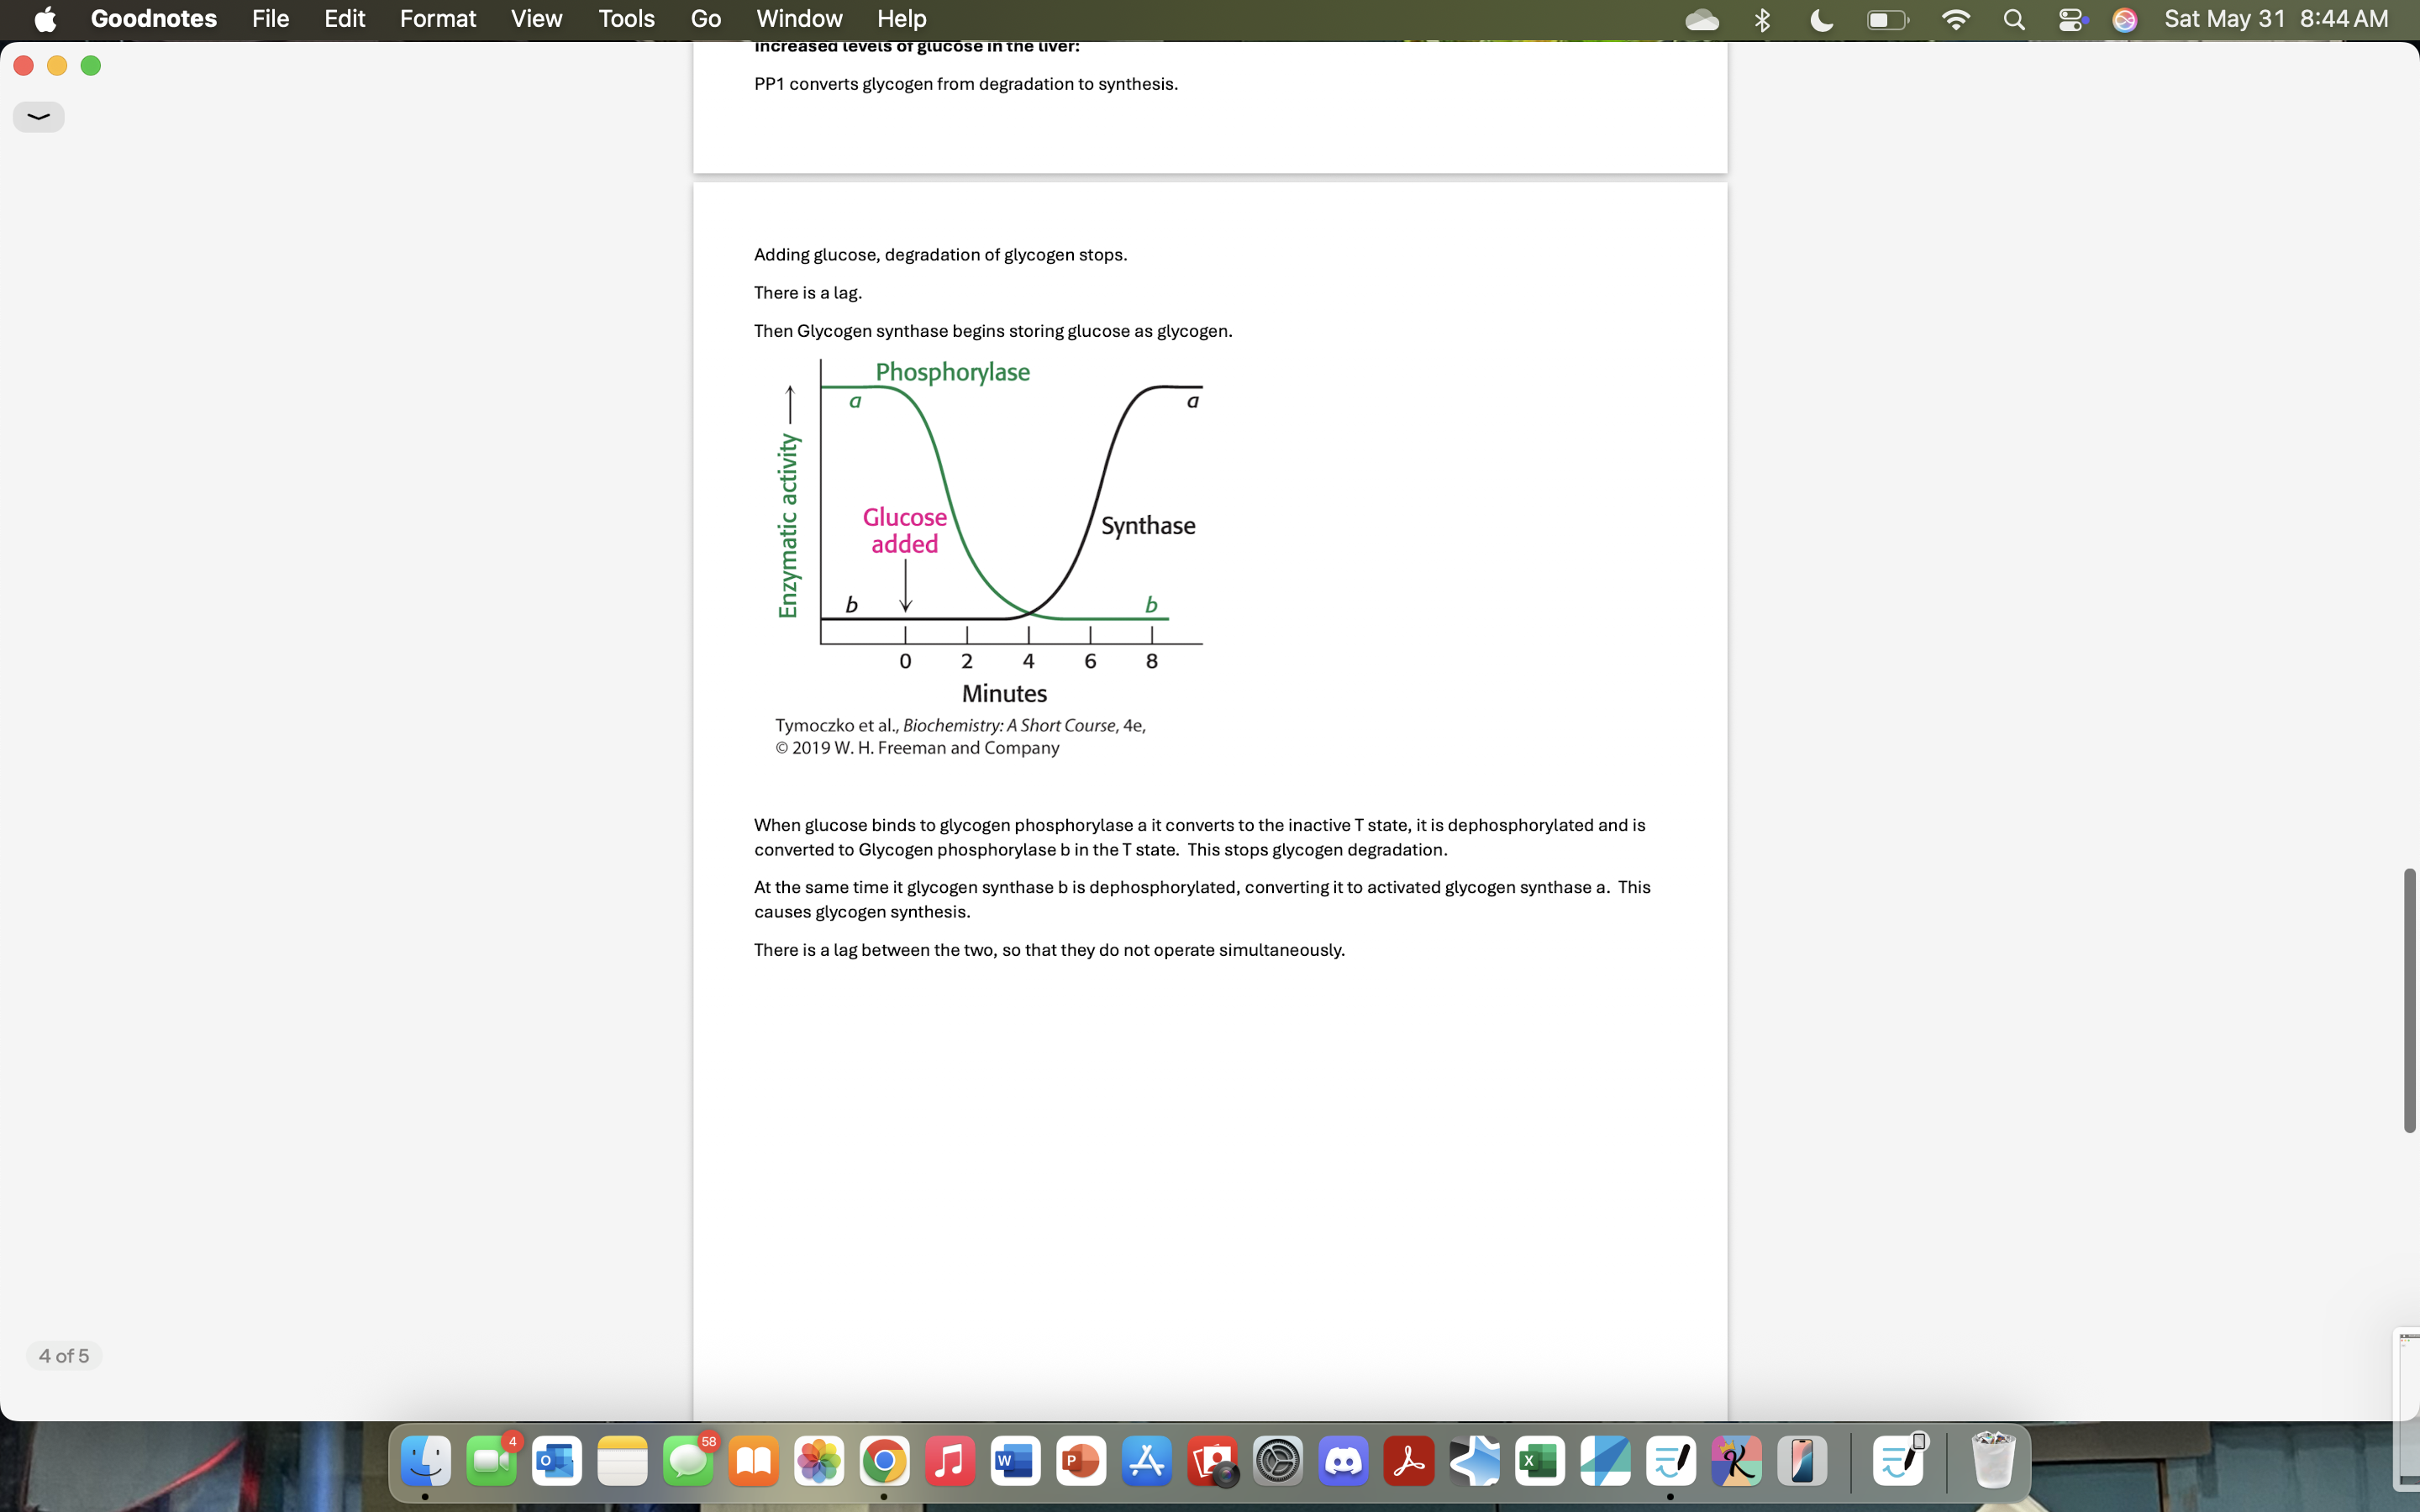The height and width of the screenshot is (1512, 2420).
Task: Toggle Wi-Fi from the menu bar
Action: coord(1956,19)
